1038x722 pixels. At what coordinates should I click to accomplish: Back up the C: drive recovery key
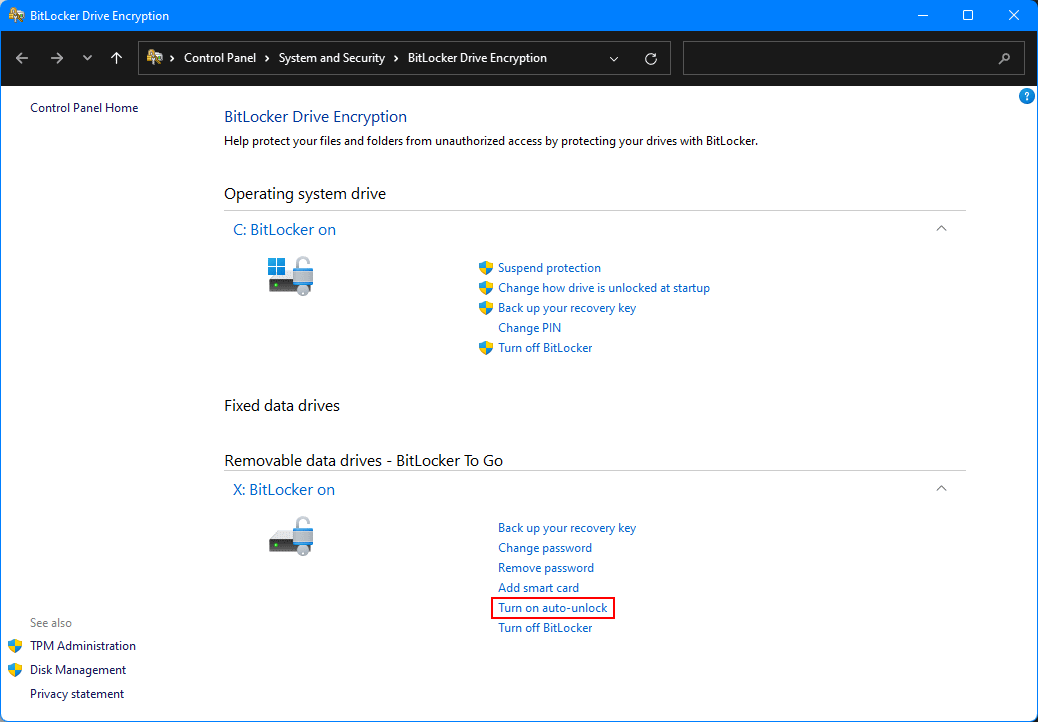pyautogui.click(x=567, y=308)
